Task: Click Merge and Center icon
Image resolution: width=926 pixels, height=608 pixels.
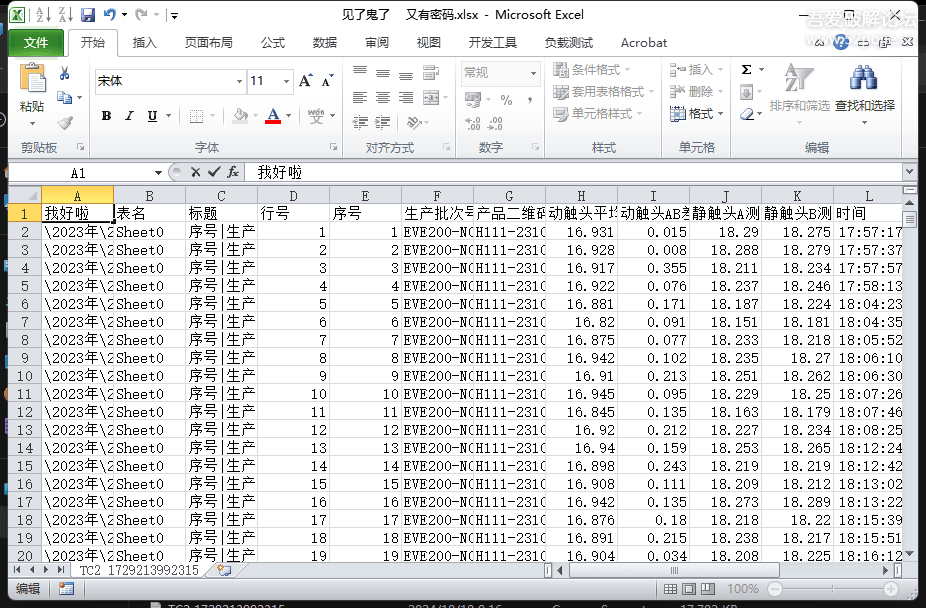Action: coord(431,97)
